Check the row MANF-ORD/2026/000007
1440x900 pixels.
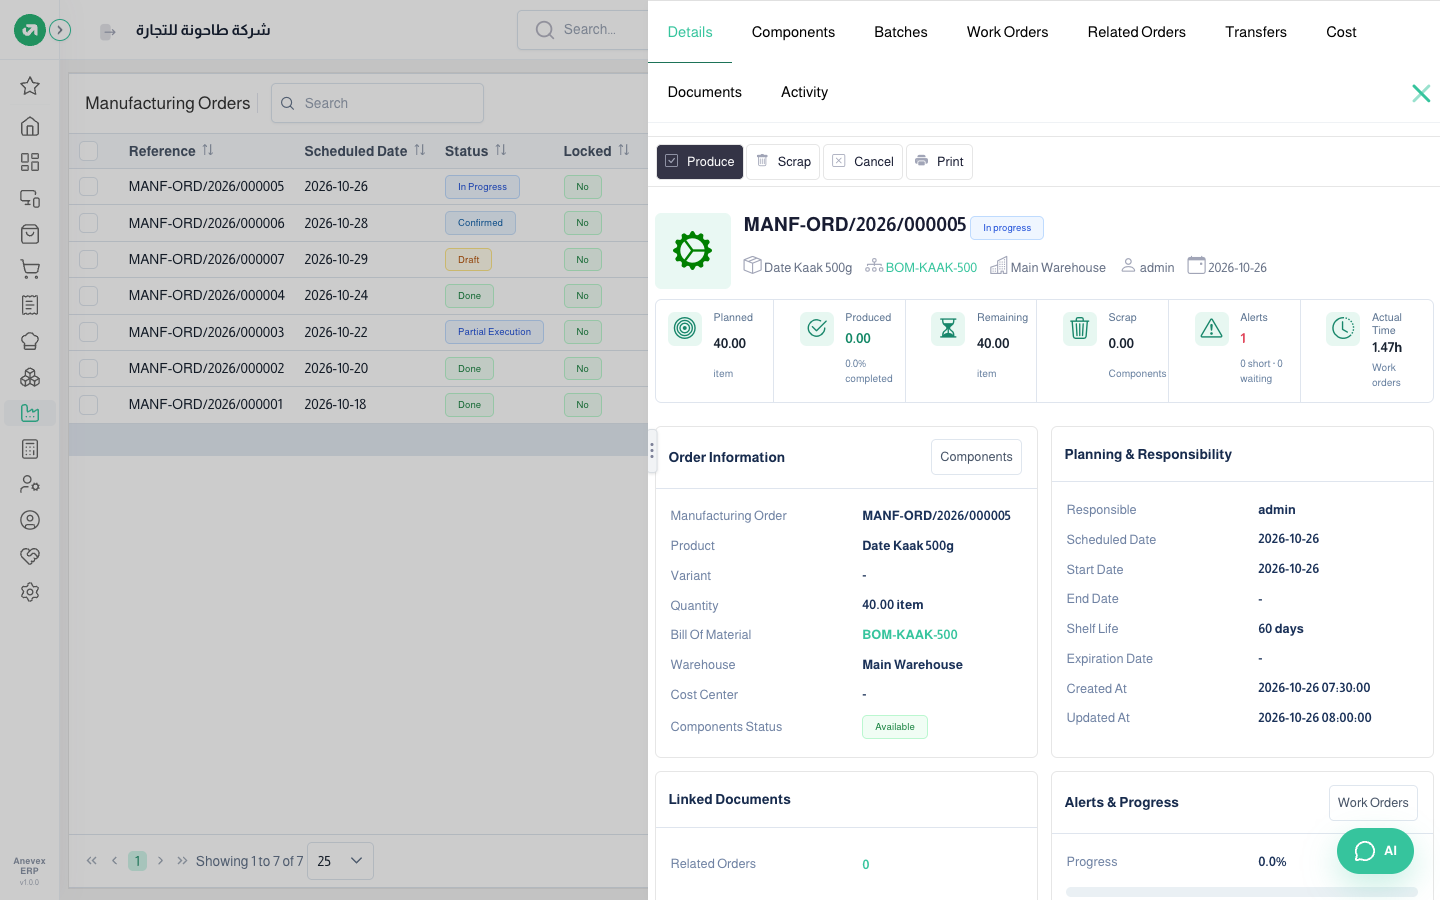click(x=89, y=259)
